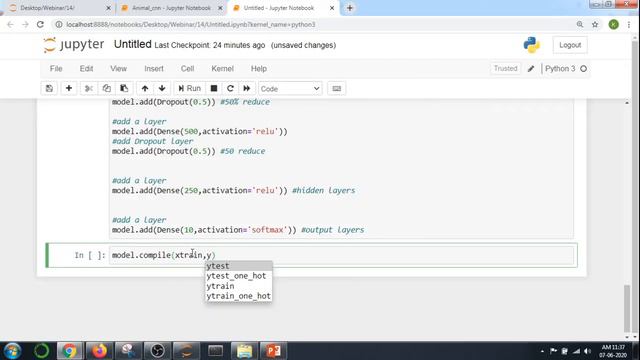The width and height of the screenshot is (640, 360).
Task: Cut selected cells with scissors icon
Action: click(89, 89)
